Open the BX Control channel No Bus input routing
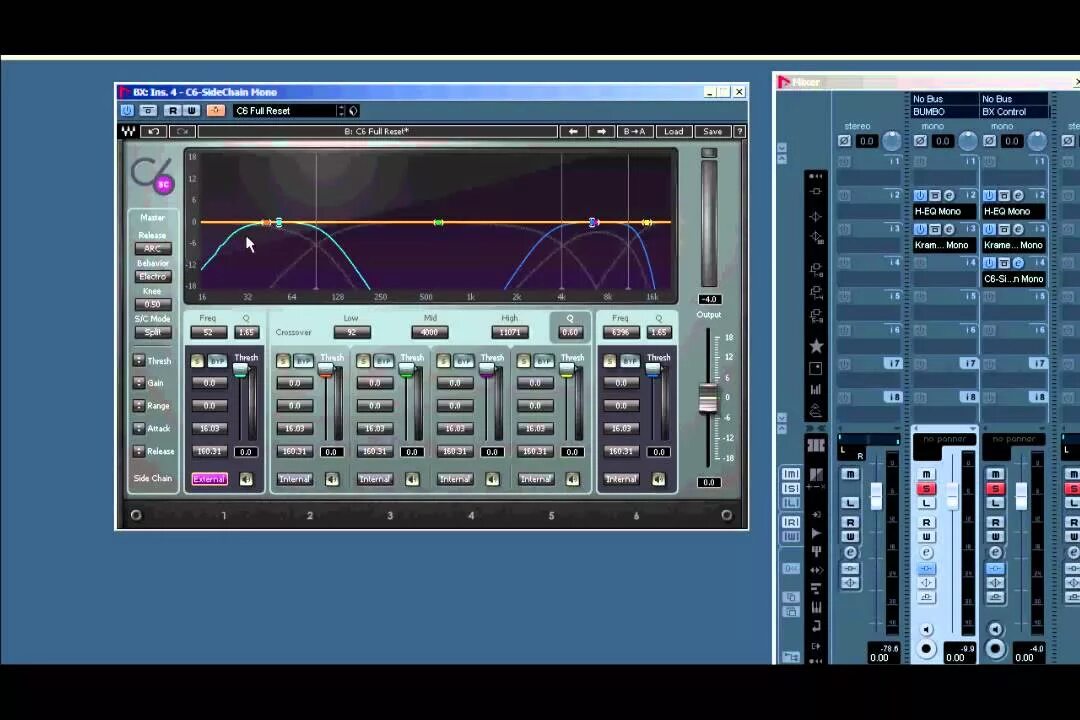Viewport: 1080px width, 720px height. click(x=1013, y=99)
